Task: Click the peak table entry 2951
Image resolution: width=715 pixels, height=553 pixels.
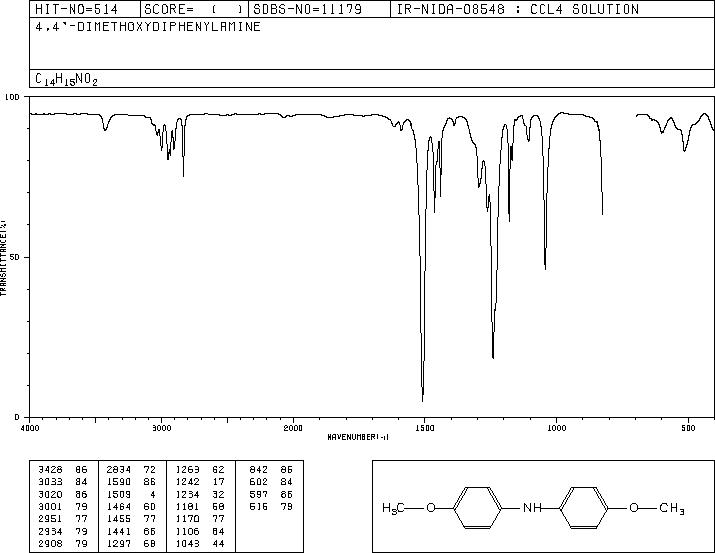Action: point(50,519)
